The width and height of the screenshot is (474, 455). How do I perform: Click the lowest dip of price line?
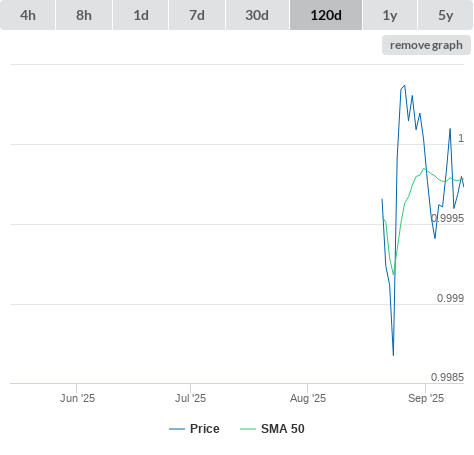[x=393, y=355]
